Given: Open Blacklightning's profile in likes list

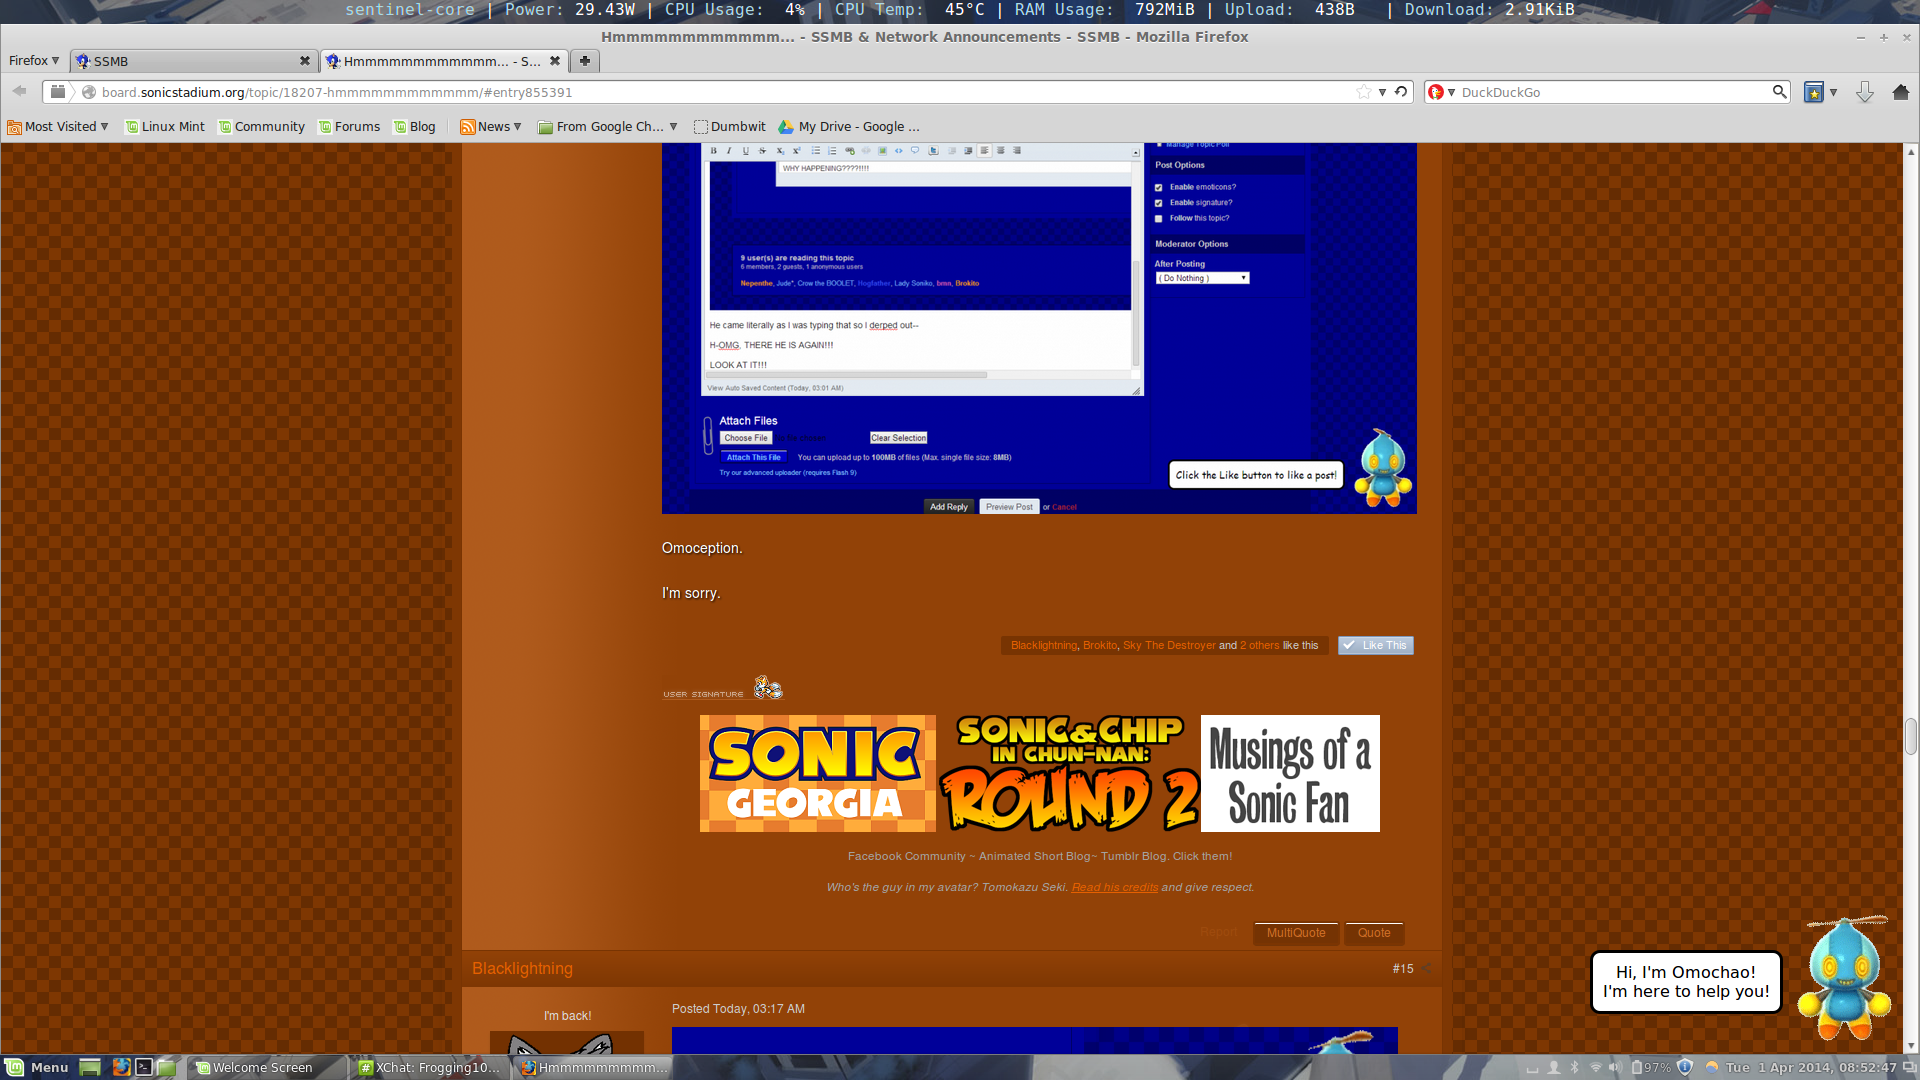Looking at the screenshot, I should click(1044, 646).
